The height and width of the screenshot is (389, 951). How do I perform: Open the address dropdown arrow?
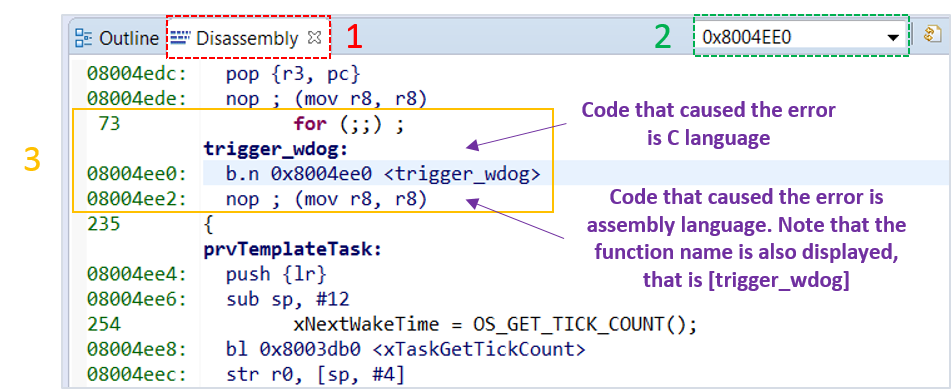tap(893, 38)
